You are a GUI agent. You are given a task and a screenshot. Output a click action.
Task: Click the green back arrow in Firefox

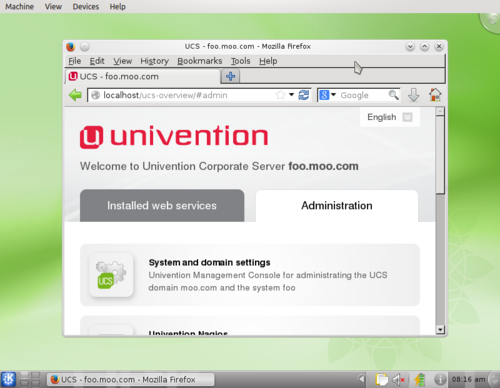75,95
